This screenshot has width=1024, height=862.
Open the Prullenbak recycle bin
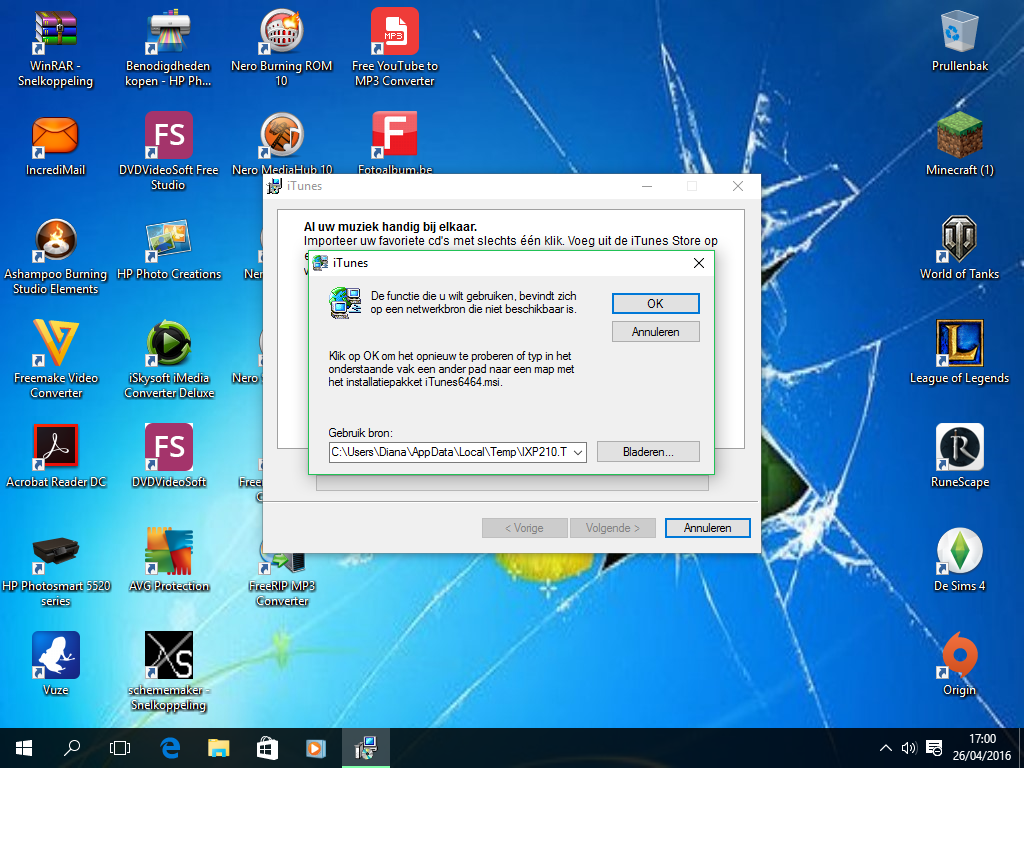tap(959, 40)
